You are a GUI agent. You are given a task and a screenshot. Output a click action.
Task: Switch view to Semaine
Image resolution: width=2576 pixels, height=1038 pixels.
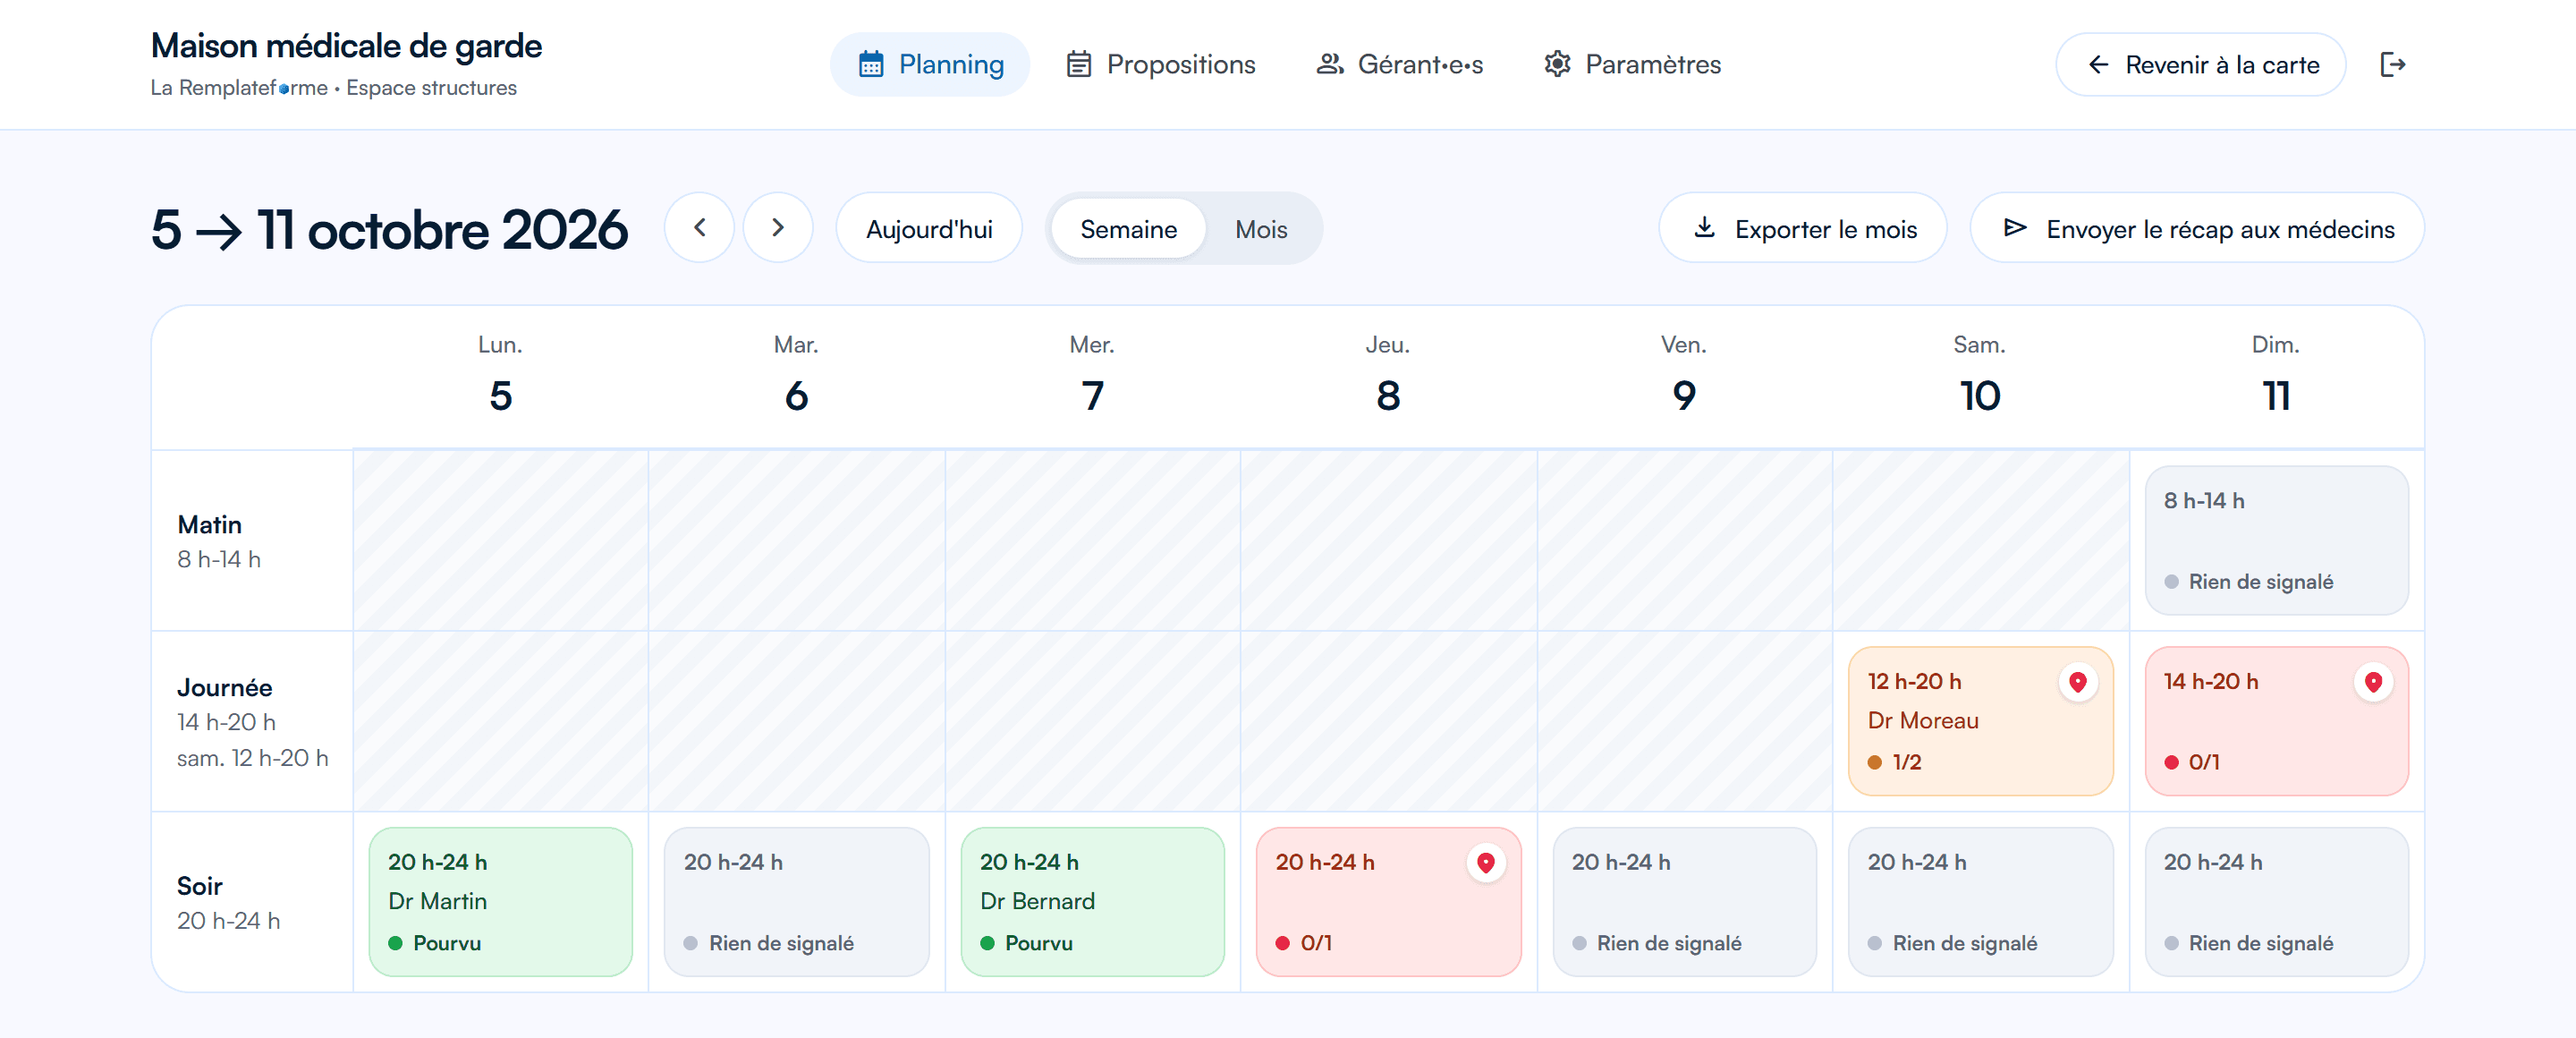pos(1128,229)
